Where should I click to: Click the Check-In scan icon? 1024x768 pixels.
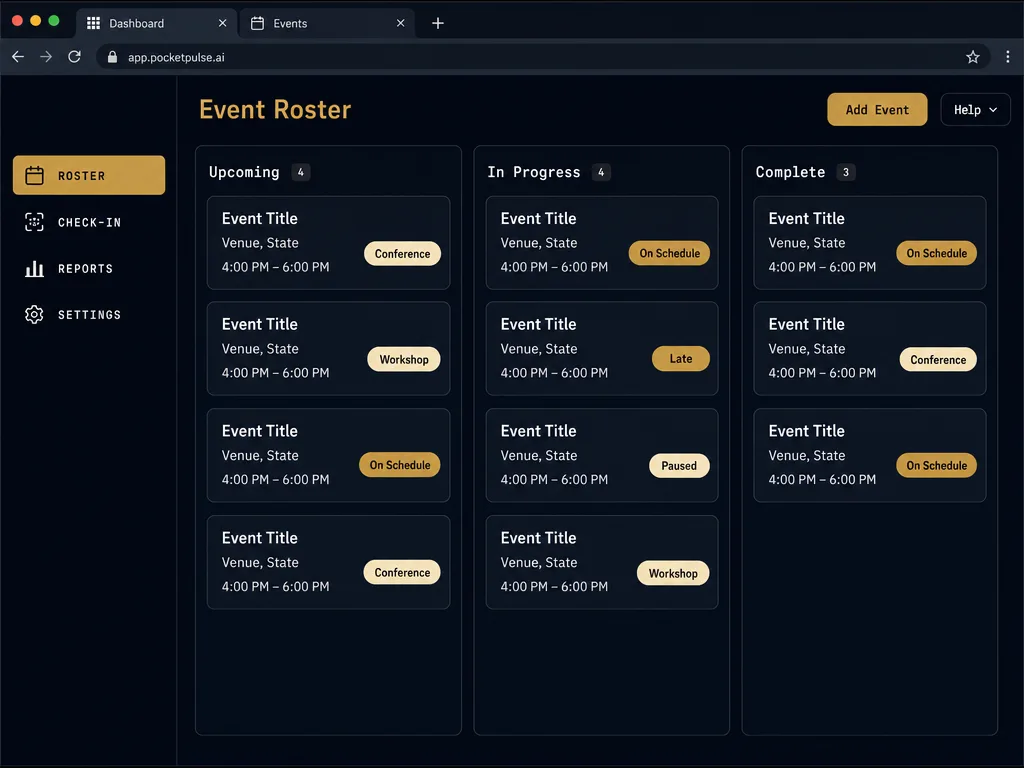(35, 222)
